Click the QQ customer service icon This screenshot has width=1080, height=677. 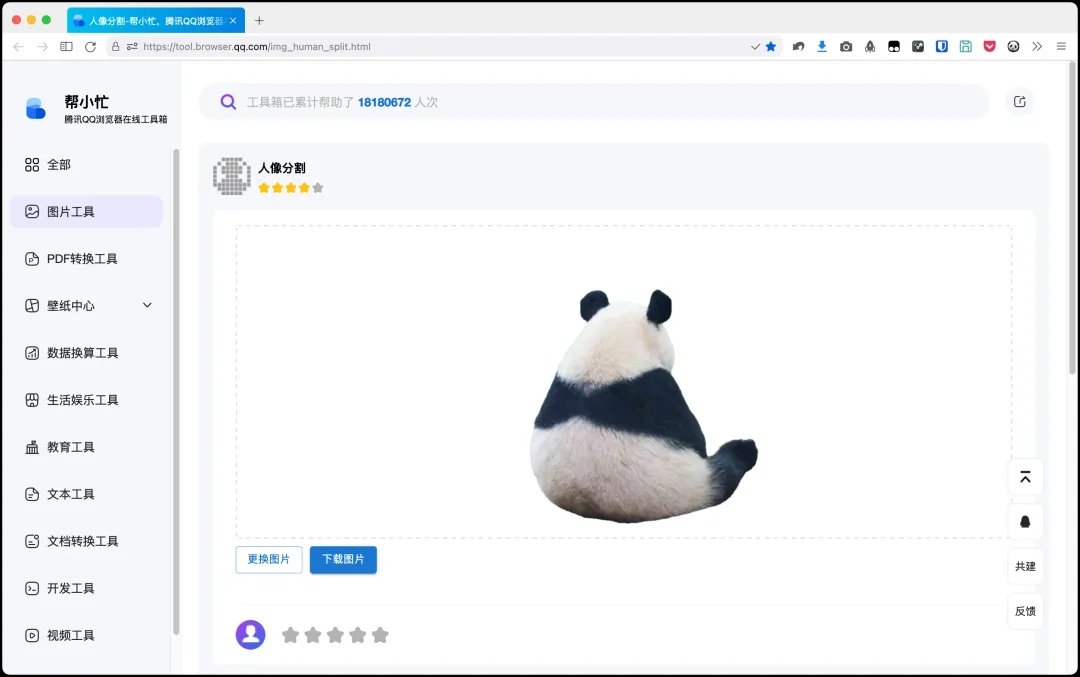[x=1025, y=521]
